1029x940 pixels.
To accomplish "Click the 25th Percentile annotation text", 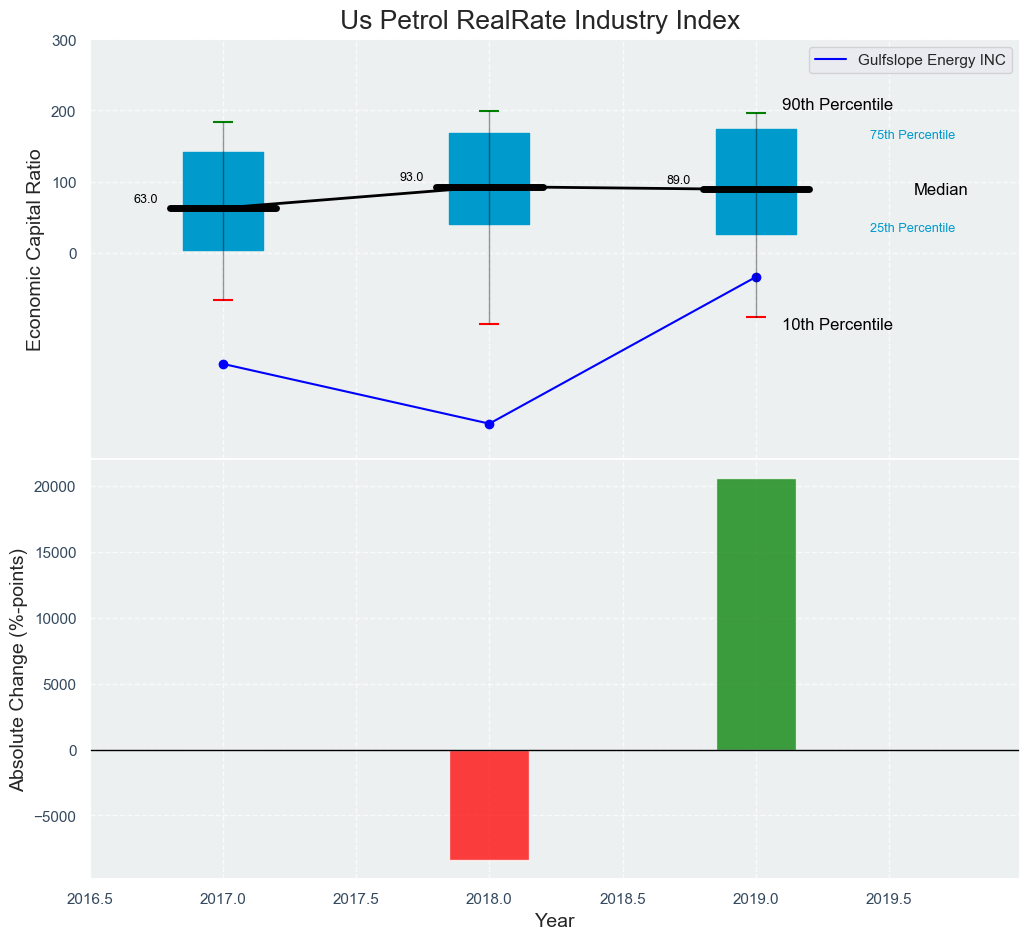I will click(x=912, y=228).
